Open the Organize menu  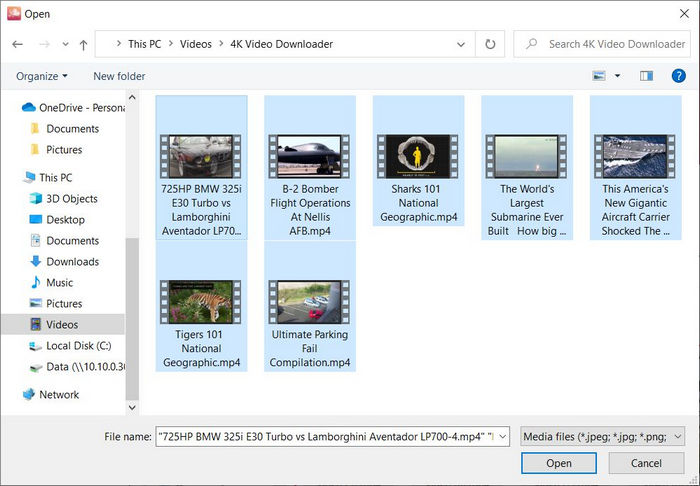42,76
